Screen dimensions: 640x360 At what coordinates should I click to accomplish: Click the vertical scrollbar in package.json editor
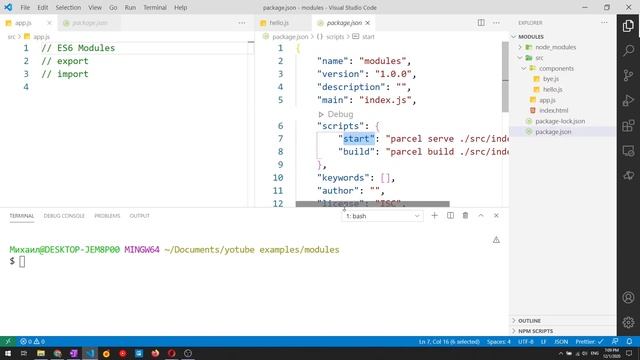coord(505,77)
